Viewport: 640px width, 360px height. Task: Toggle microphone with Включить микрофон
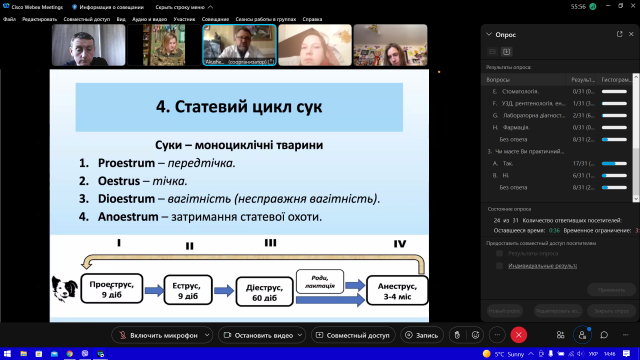coord(158,335)
